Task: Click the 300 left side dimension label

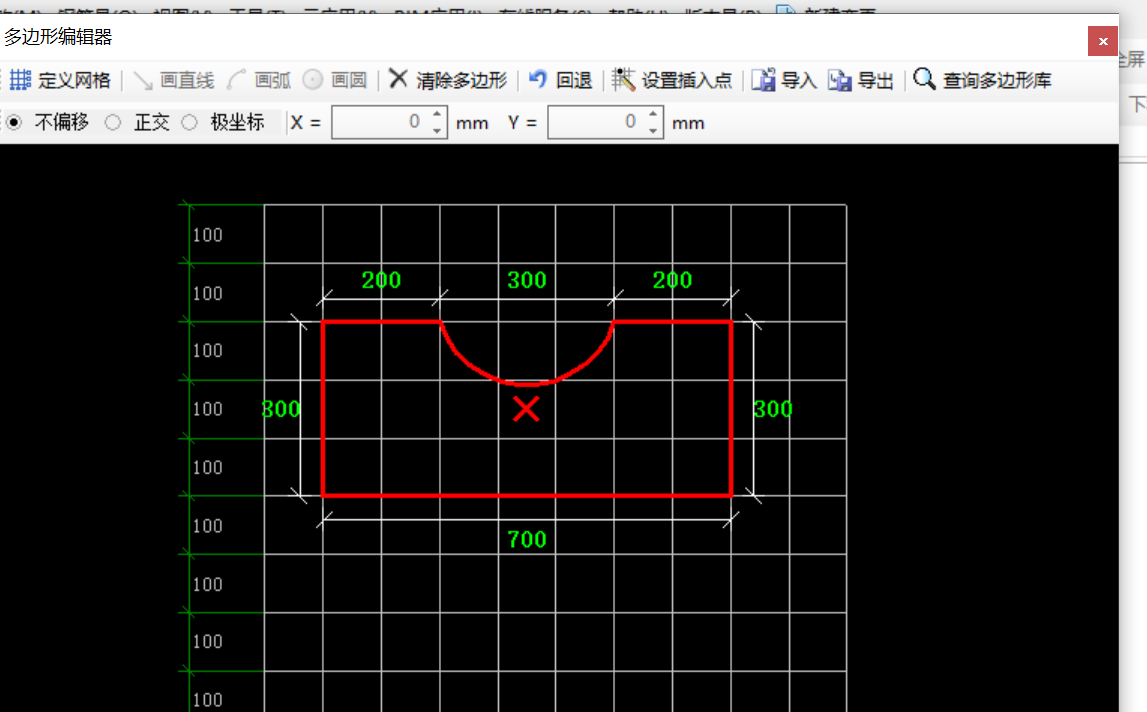Action: coord(281,408)
